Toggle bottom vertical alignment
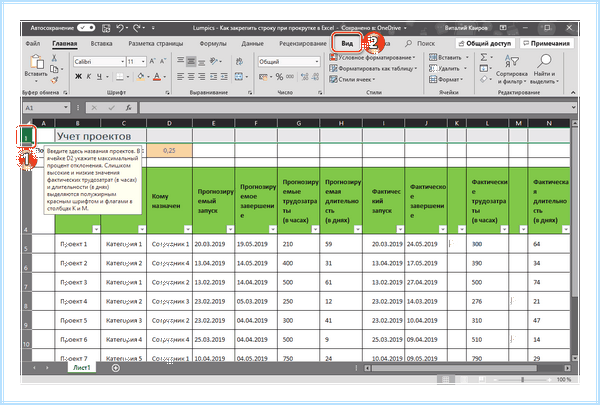600x405 pixels. [202, 62]
